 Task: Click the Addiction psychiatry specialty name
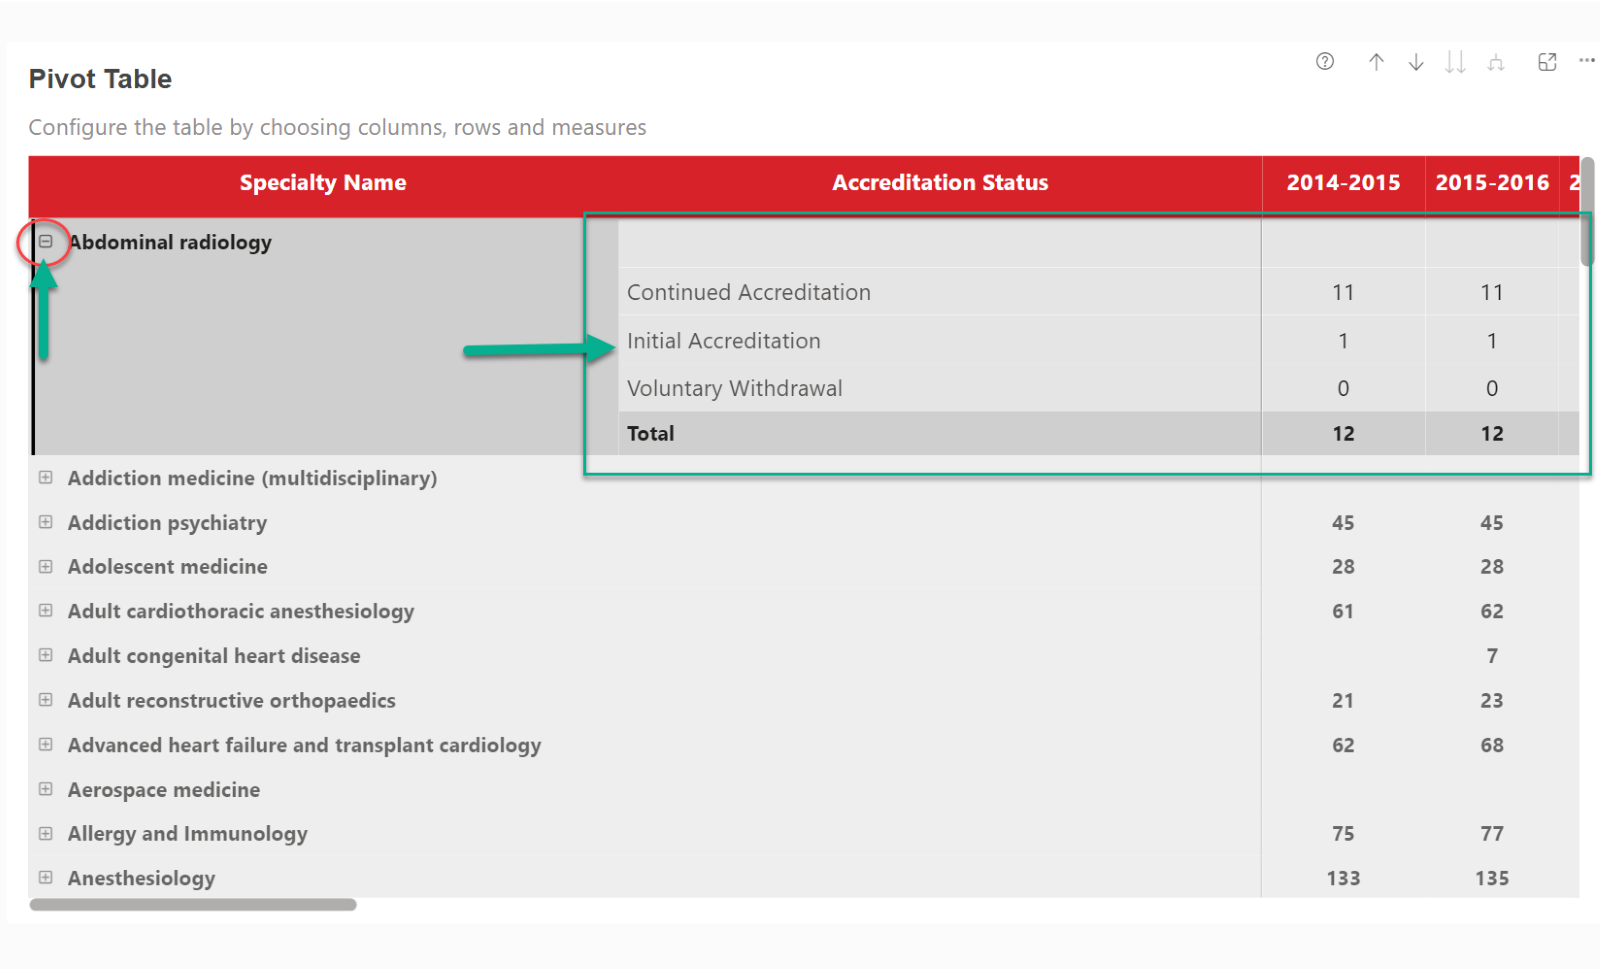[167, 523]
